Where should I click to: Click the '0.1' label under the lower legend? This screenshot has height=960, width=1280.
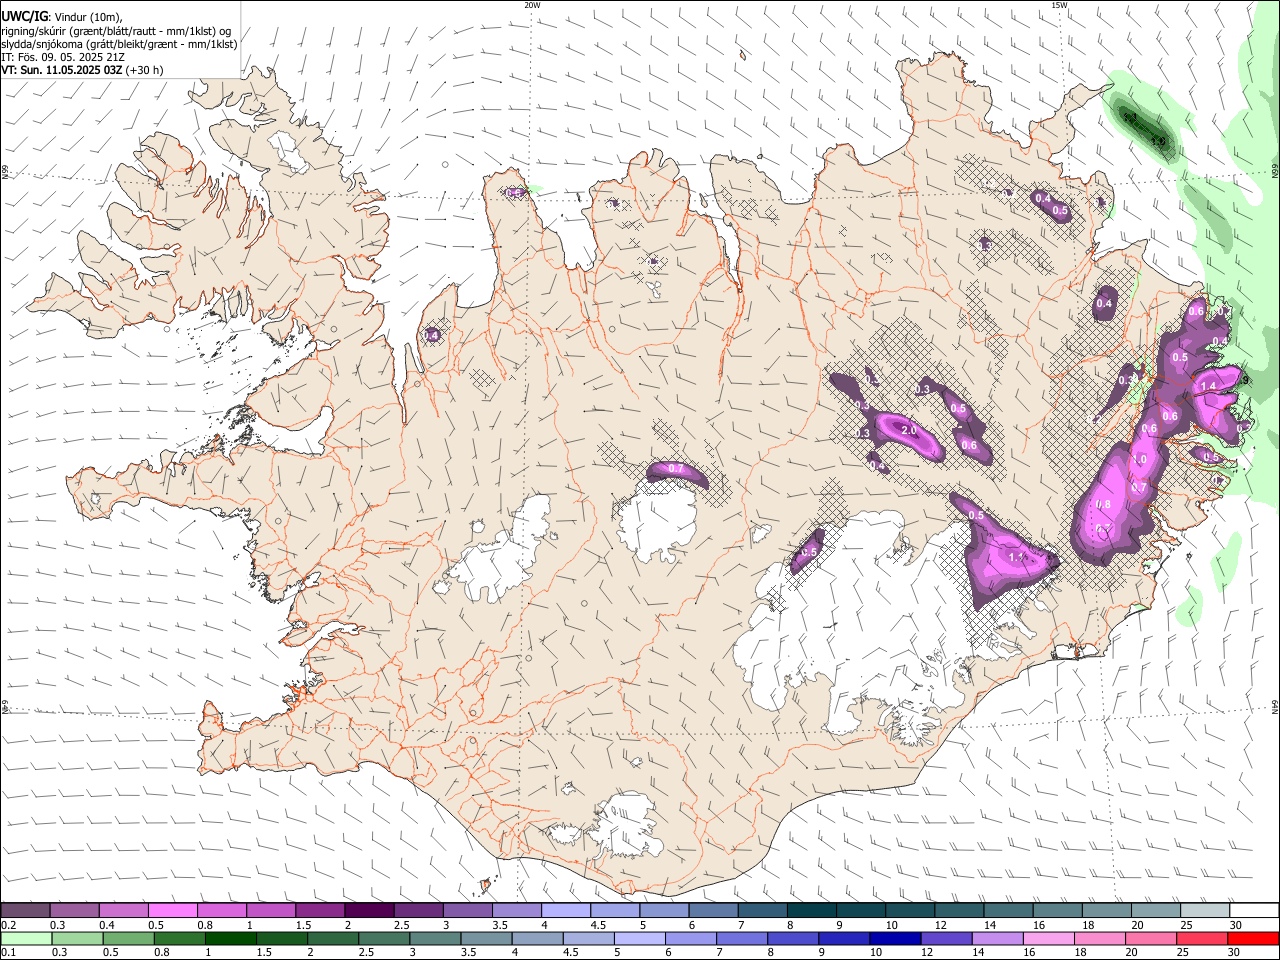point(8,953)
